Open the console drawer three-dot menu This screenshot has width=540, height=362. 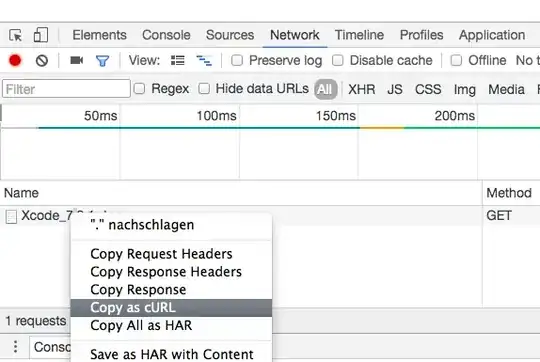click(15, 347)
